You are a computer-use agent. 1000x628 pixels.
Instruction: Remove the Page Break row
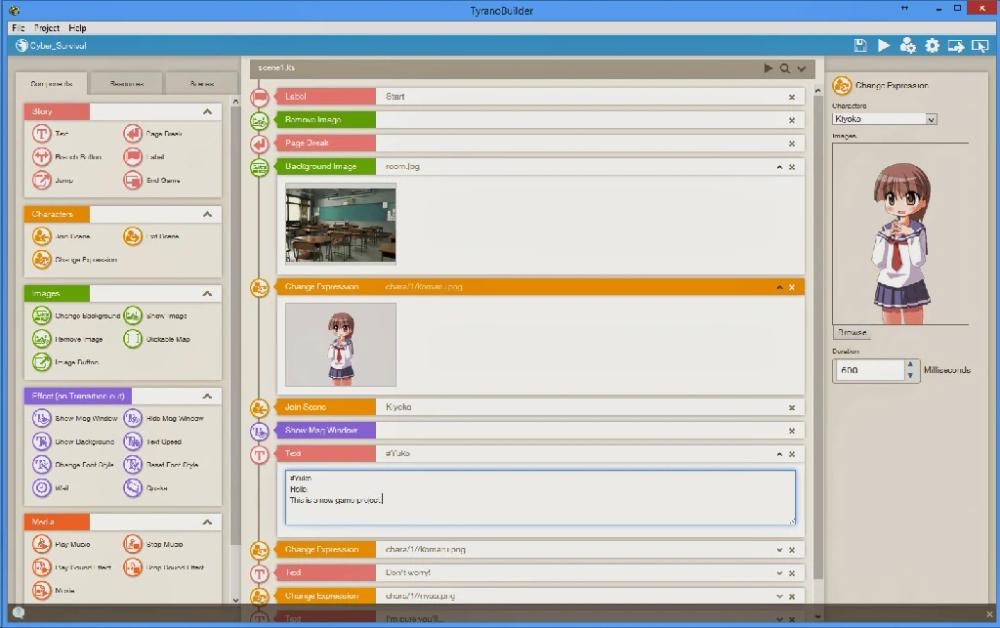[x=791, y=143]
